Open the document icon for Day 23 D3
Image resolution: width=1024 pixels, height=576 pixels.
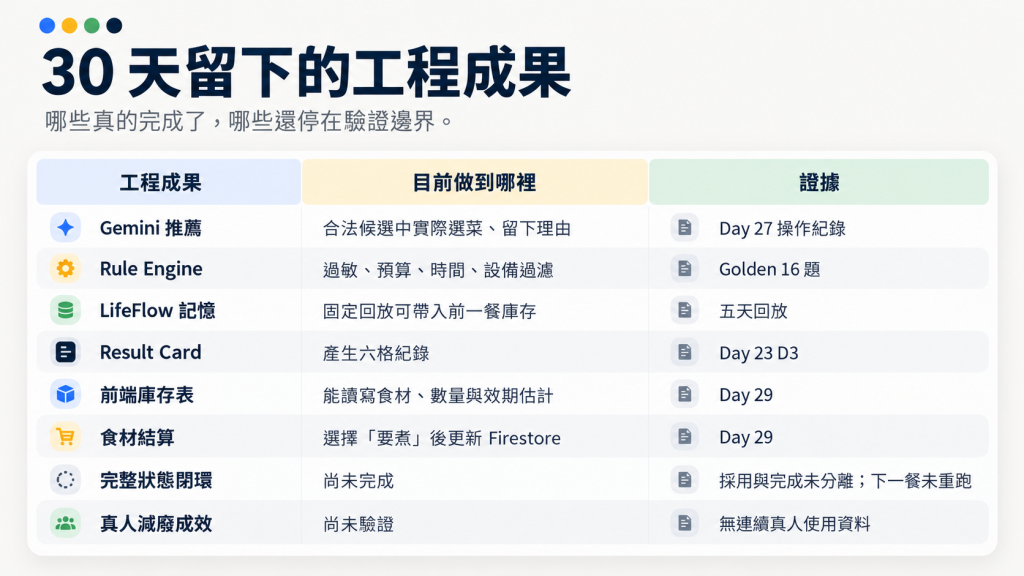click(x=684, y=352)
